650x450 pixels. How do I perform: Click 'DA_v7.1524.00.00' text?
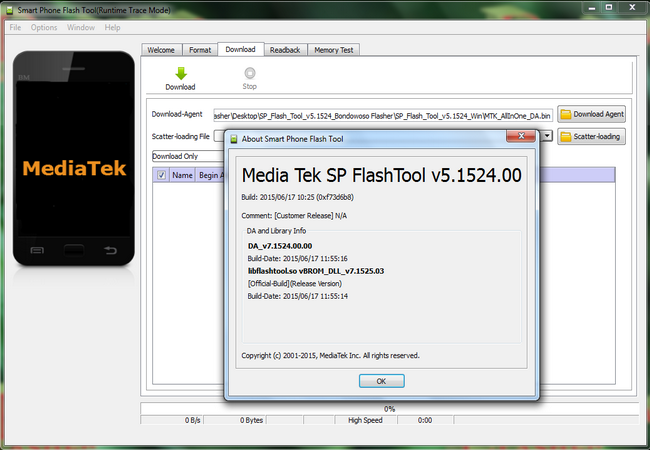tap(280, 246)
